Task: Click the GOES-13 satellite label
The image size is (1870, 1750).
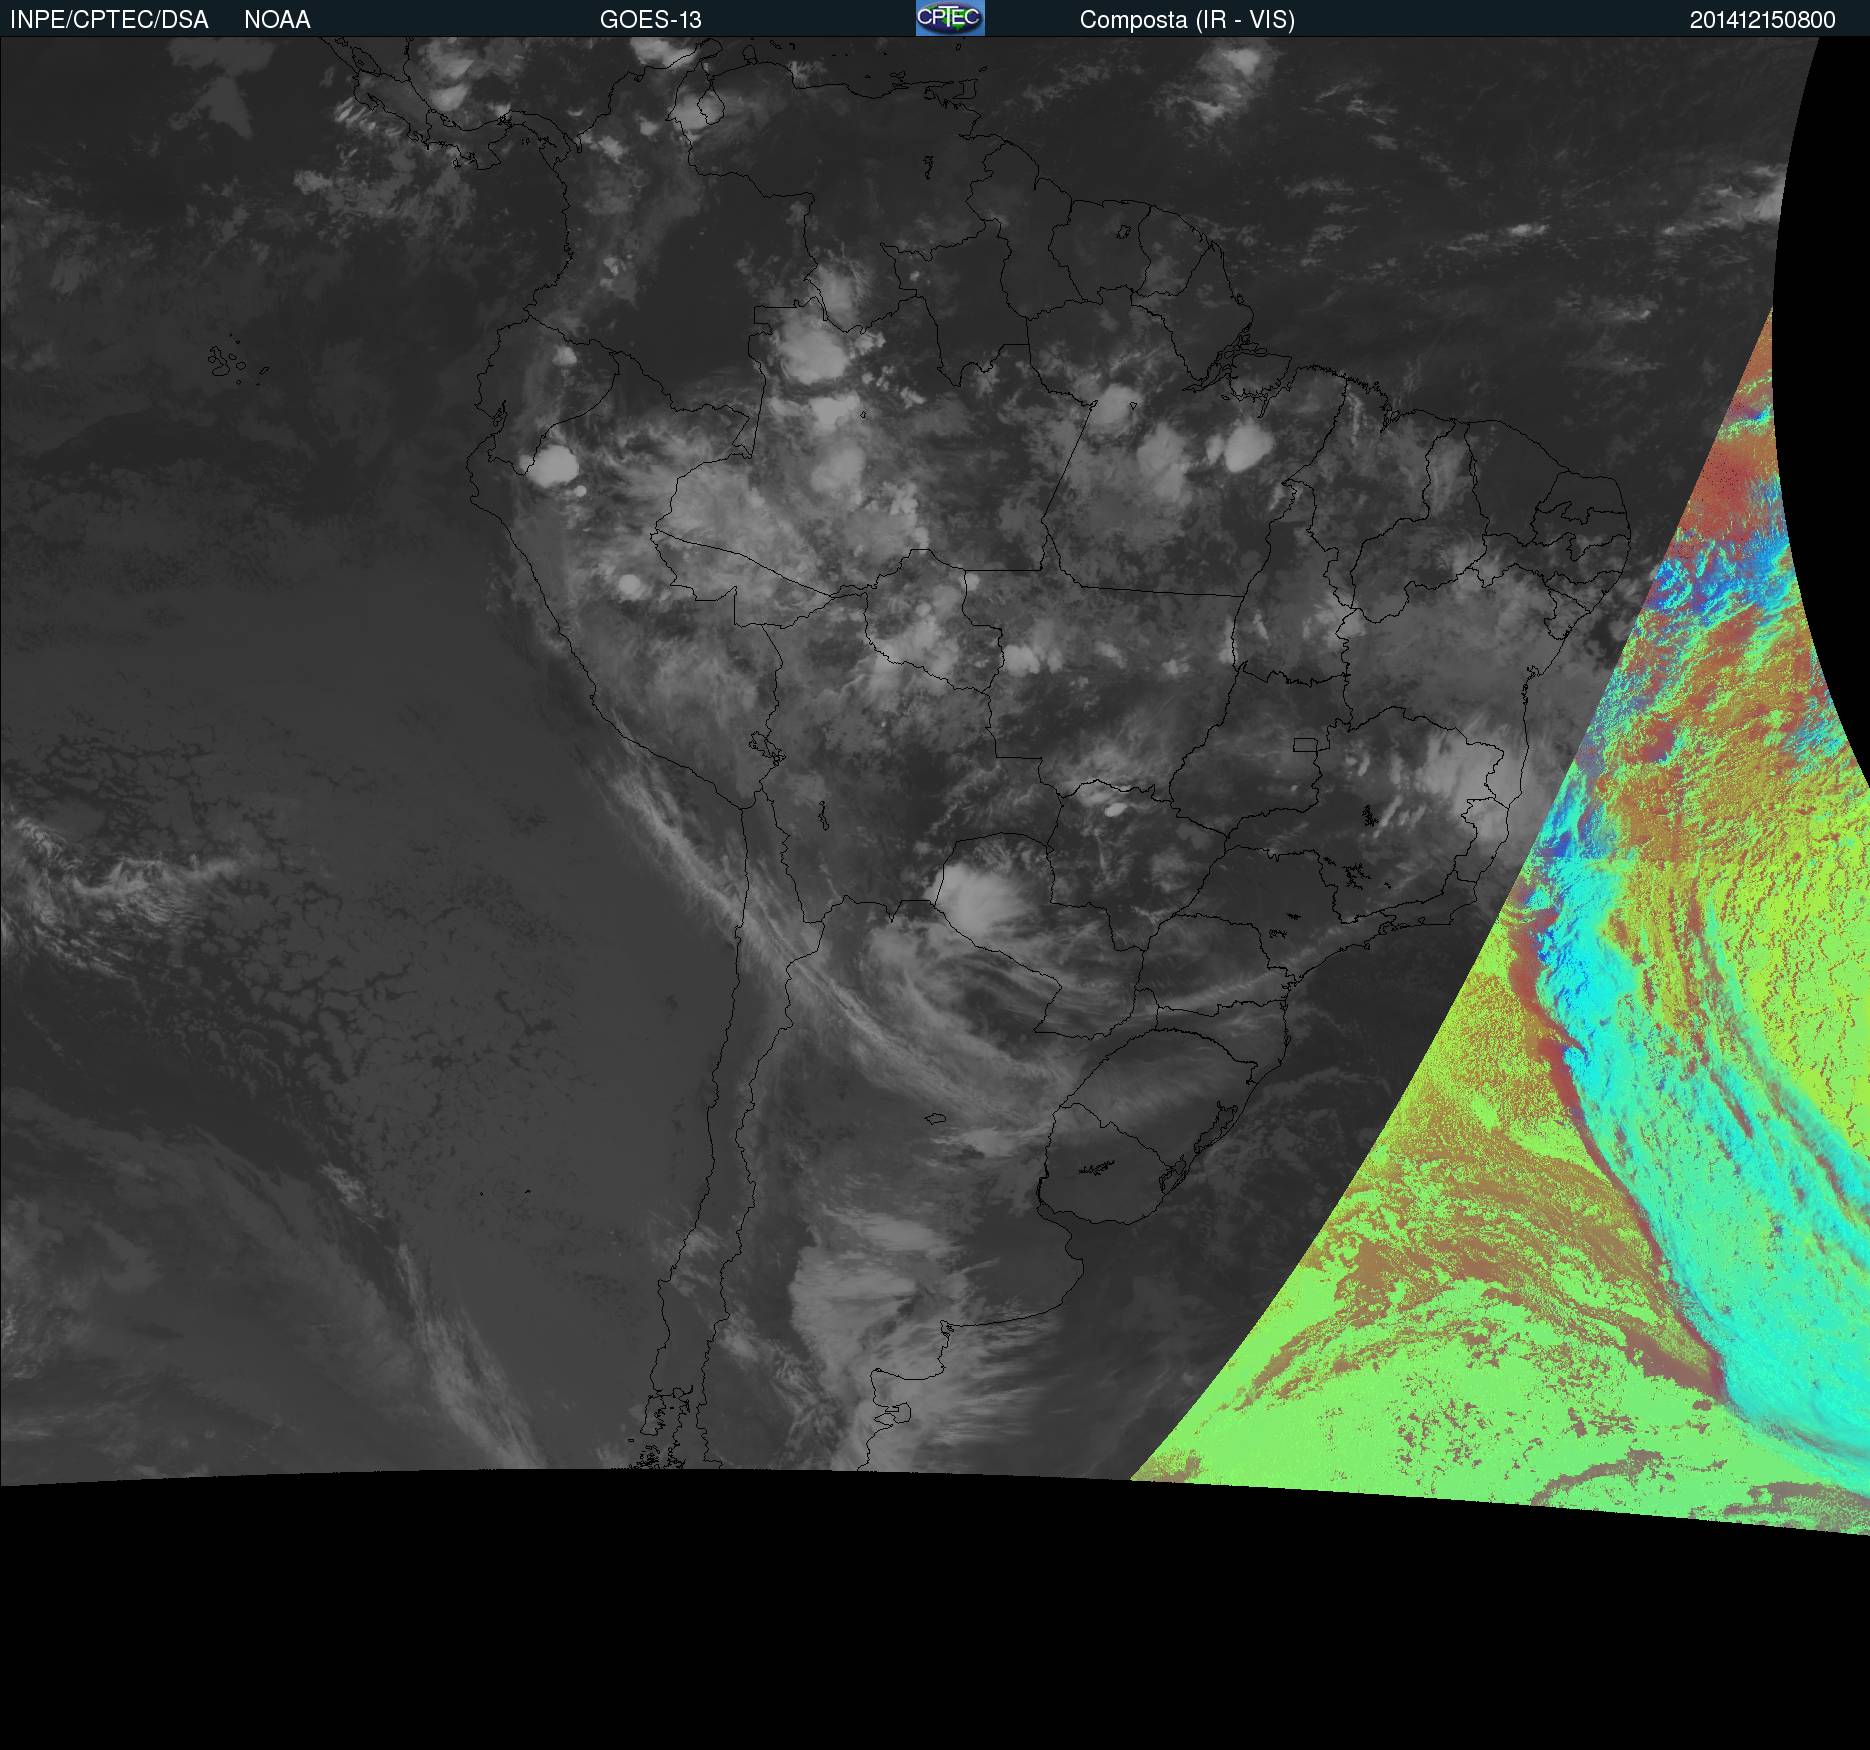Action: (x=650, y=20)
